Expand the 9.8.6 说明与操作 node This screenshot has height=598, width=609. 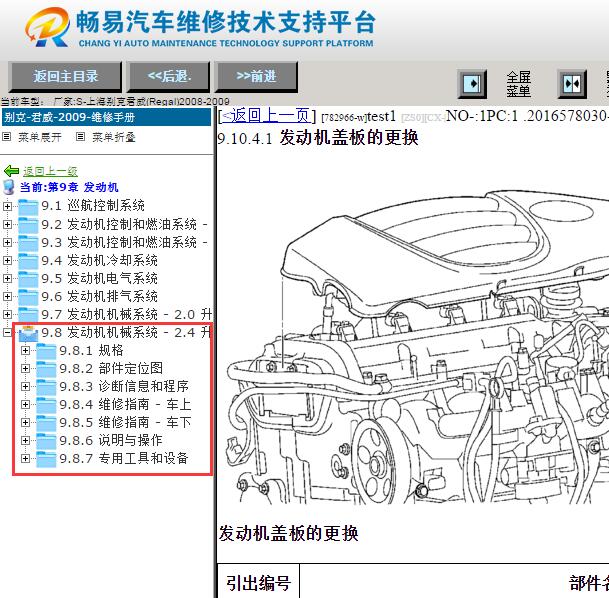click(x=25, y=440)
